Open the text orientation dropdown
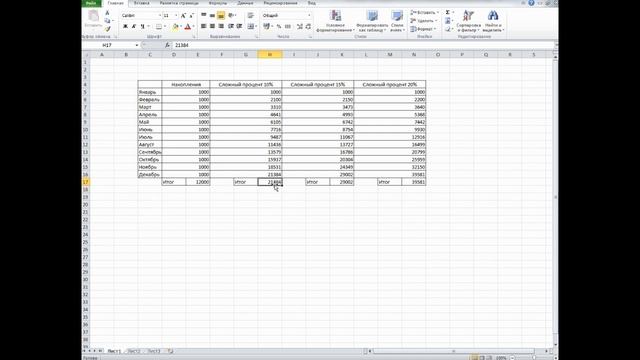The height and width of the screenshot is (360, 640). (x=232, y=16)
